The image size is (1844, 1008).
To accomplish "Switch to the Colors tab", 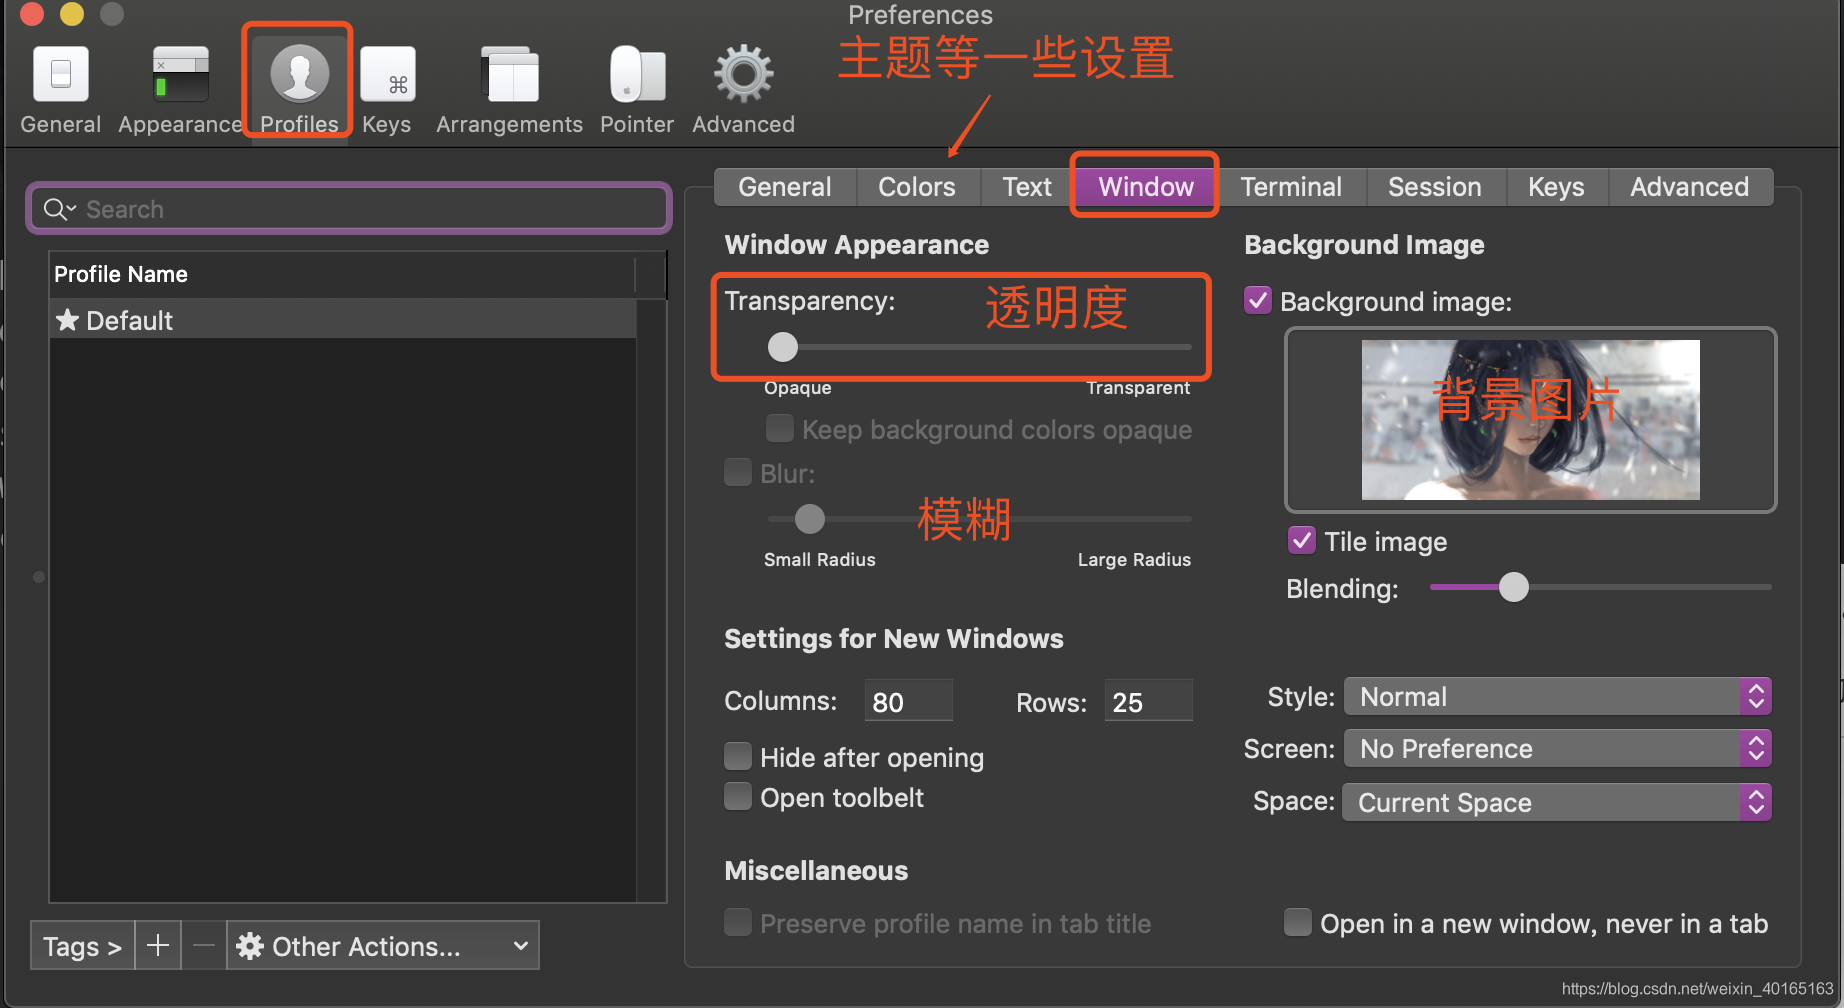I will tap(916, 186).
